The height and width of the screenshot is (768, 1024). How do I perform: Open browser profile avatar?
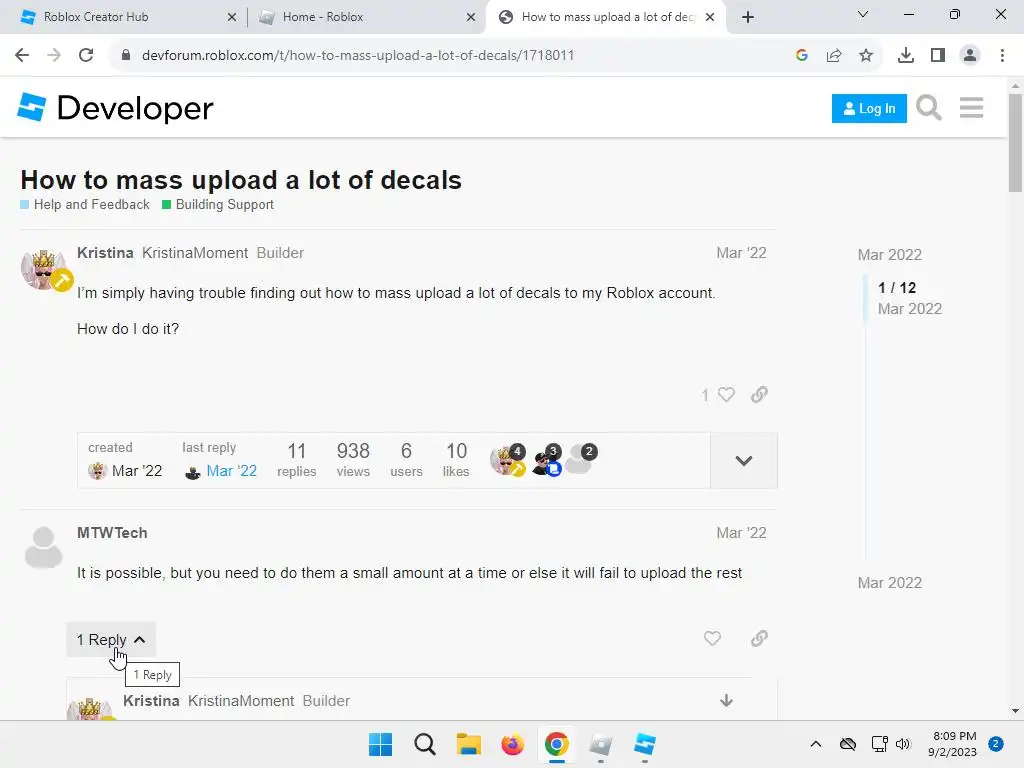pos(970,55)
